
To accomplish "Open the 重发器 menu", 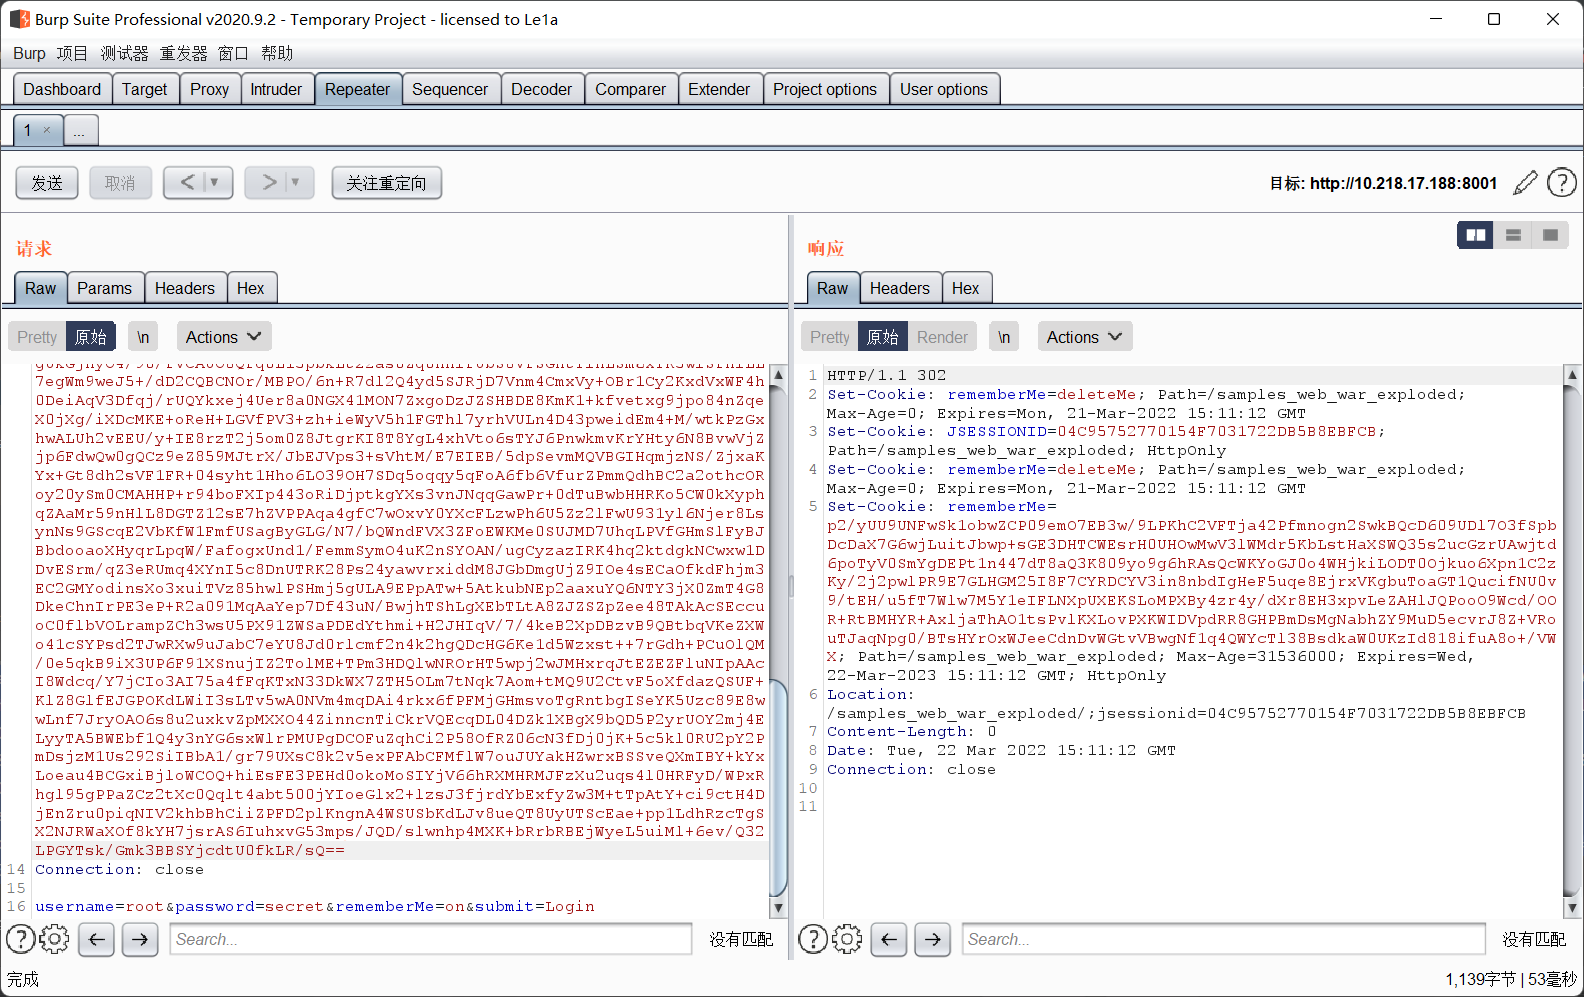I will (x=184, y=53).
